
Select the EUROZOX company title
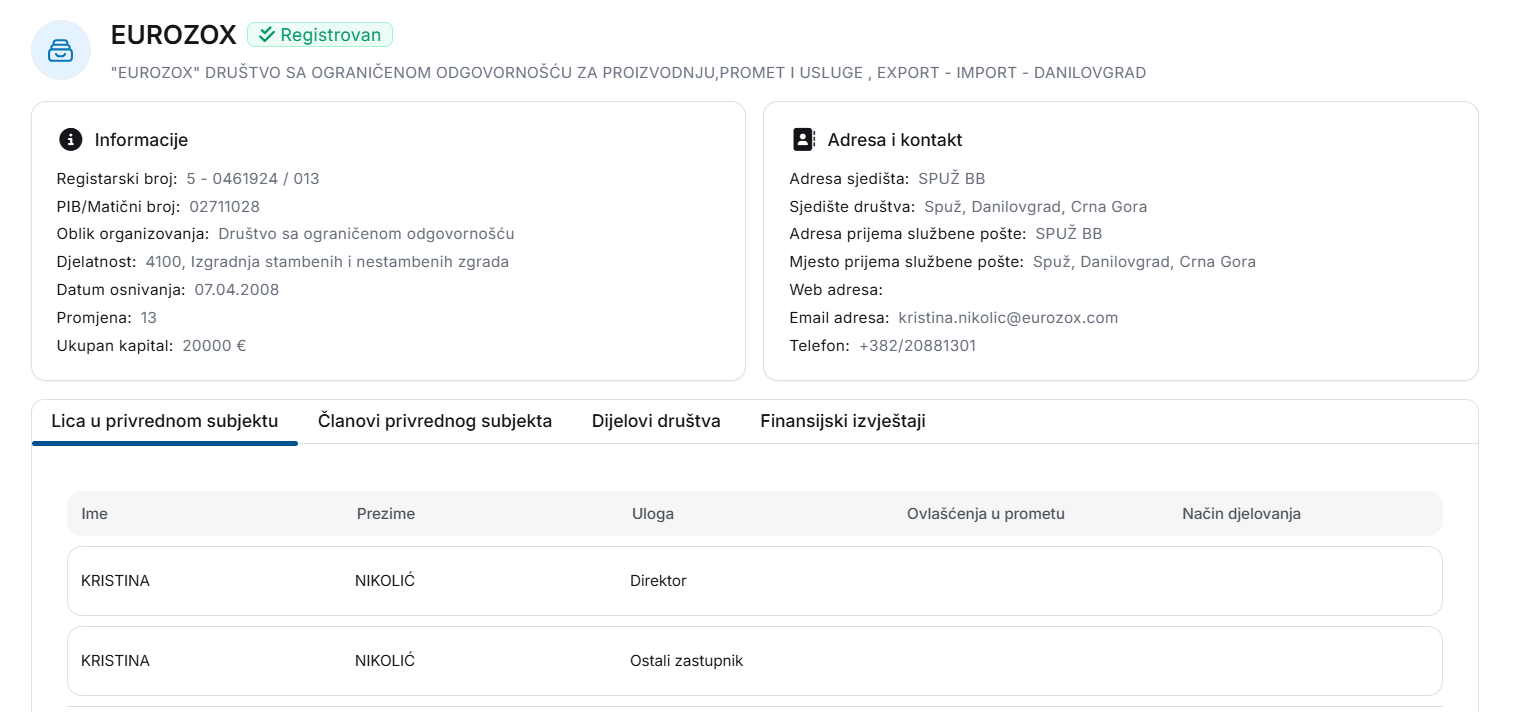click(174, 35)
